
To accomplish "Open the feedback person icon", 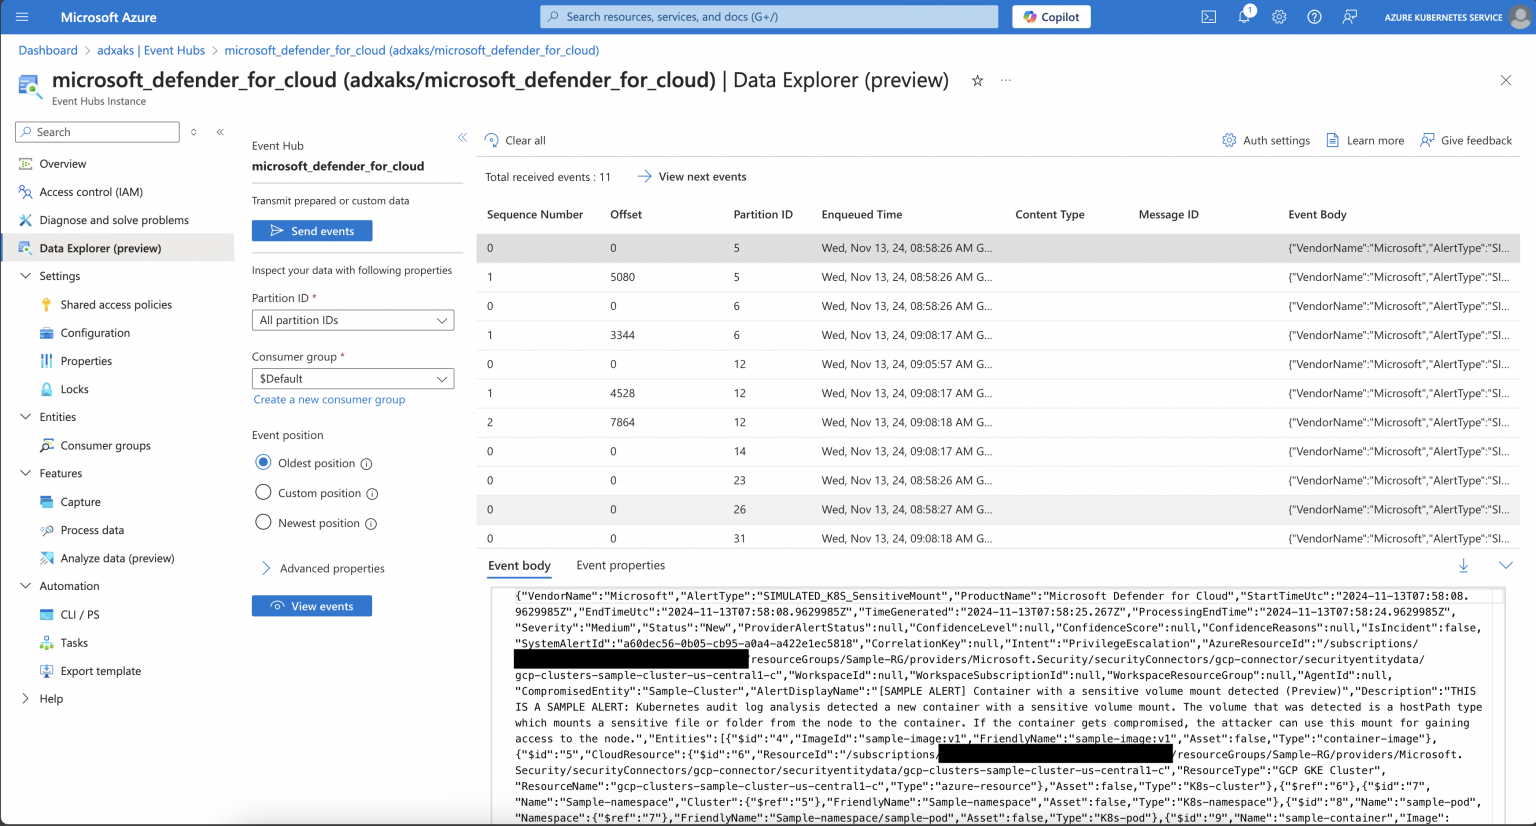I will [1349, 16].
